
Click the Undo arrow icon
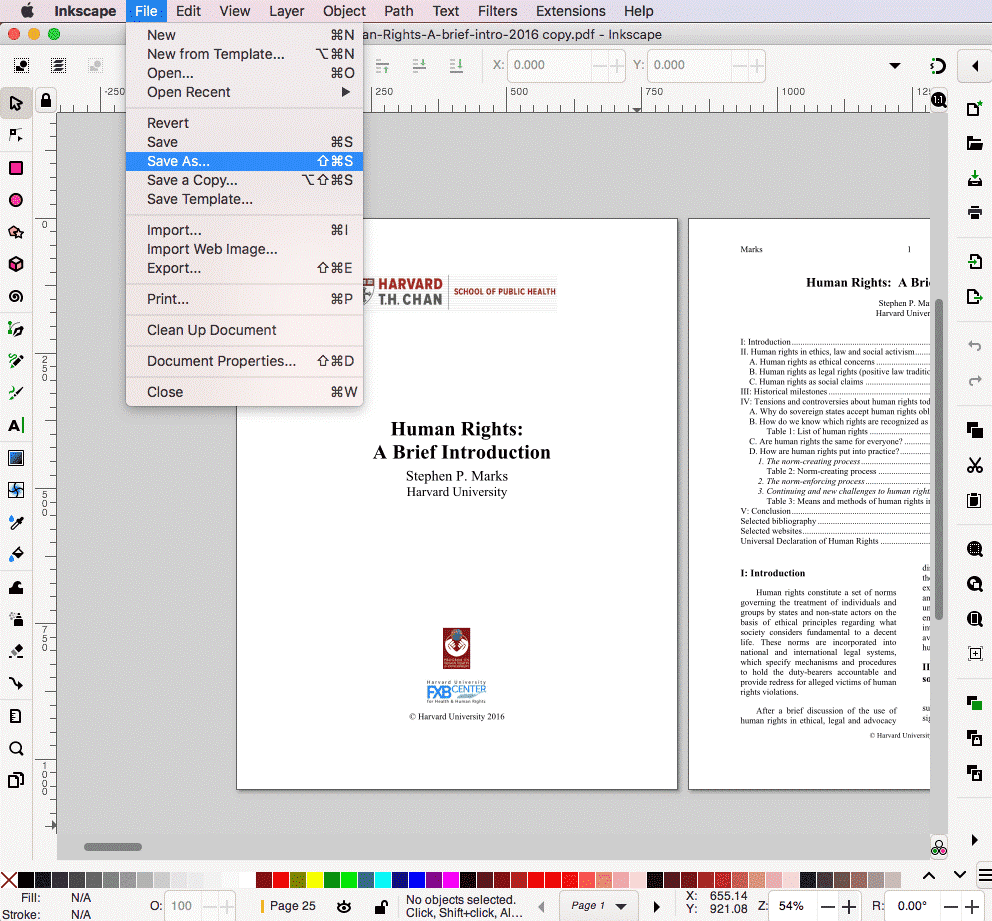pos(974,346)
